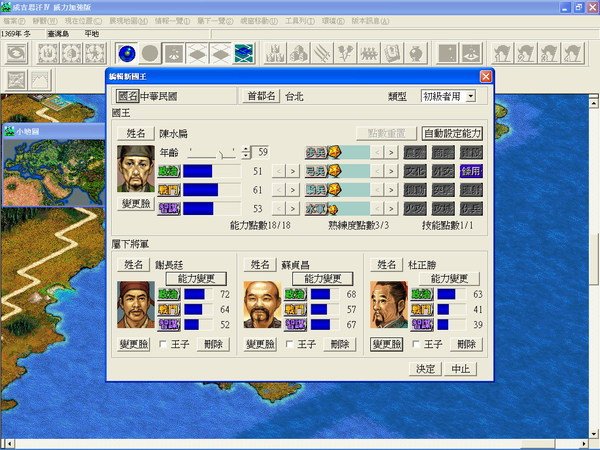Viewport: 600px width, 450px height.
Task: Click the 智謀 stat icon for the king
Action: click(169, 208)
